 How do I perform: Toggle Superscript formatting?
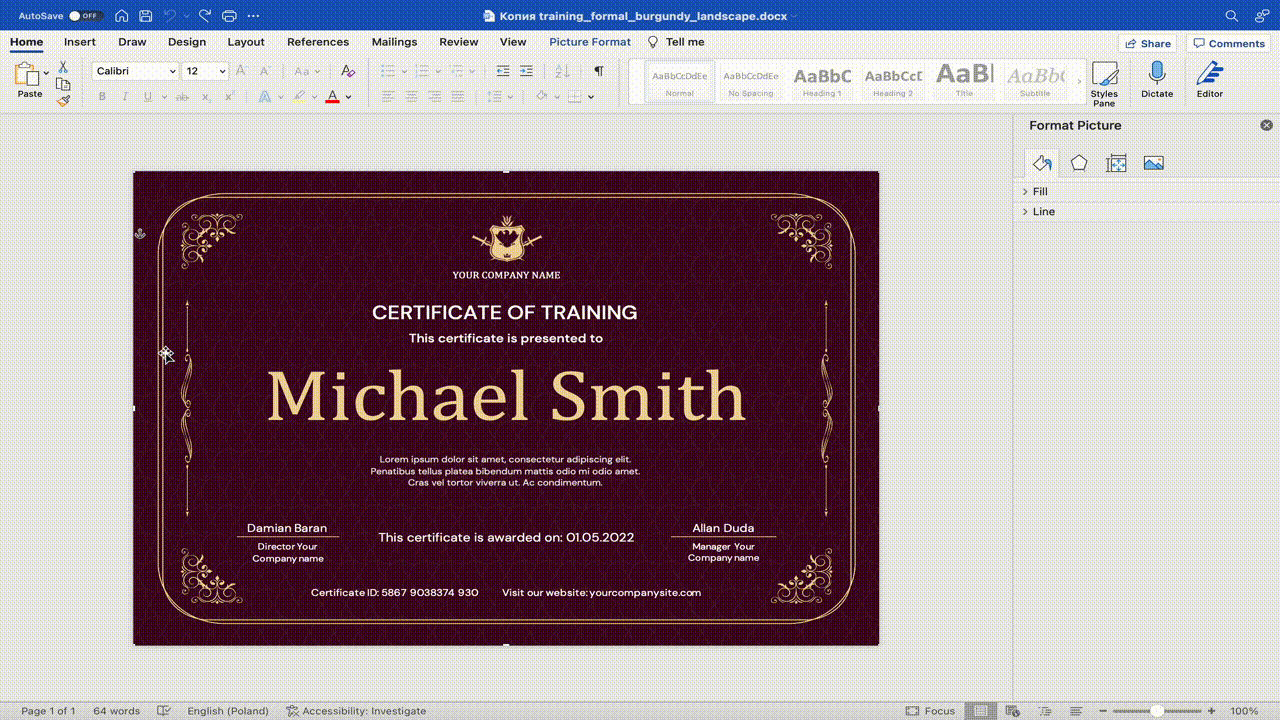tap(229, 97)
